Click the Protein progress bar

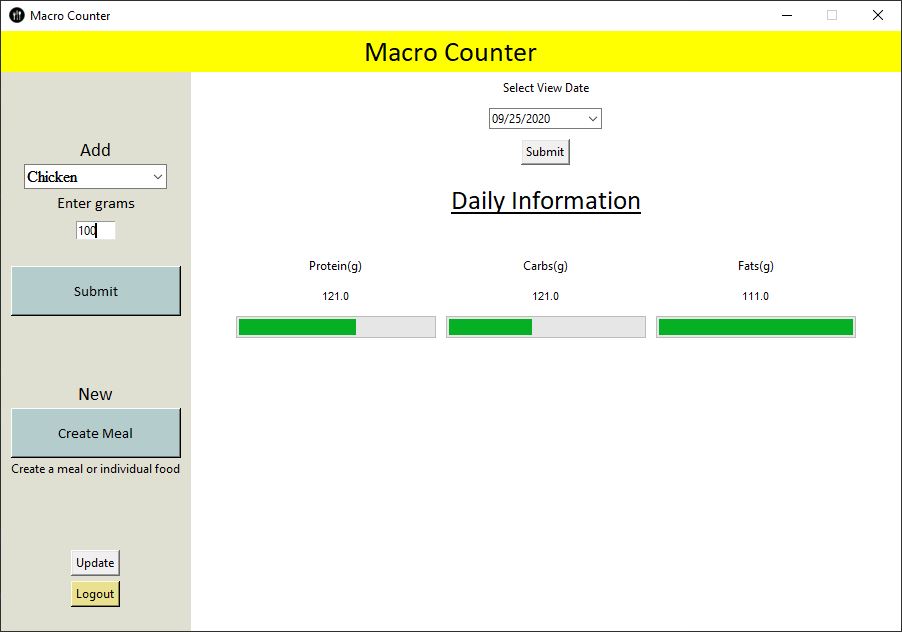coord(336,327)
